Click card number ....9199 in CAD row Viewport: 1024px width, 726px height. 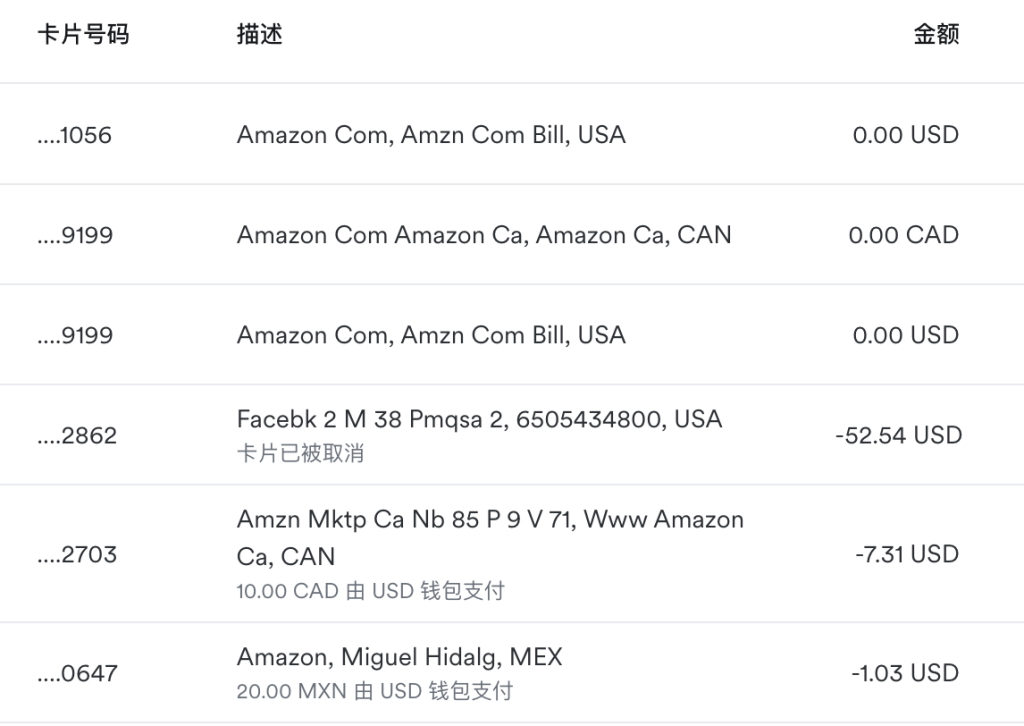click(x=75, y=235)
